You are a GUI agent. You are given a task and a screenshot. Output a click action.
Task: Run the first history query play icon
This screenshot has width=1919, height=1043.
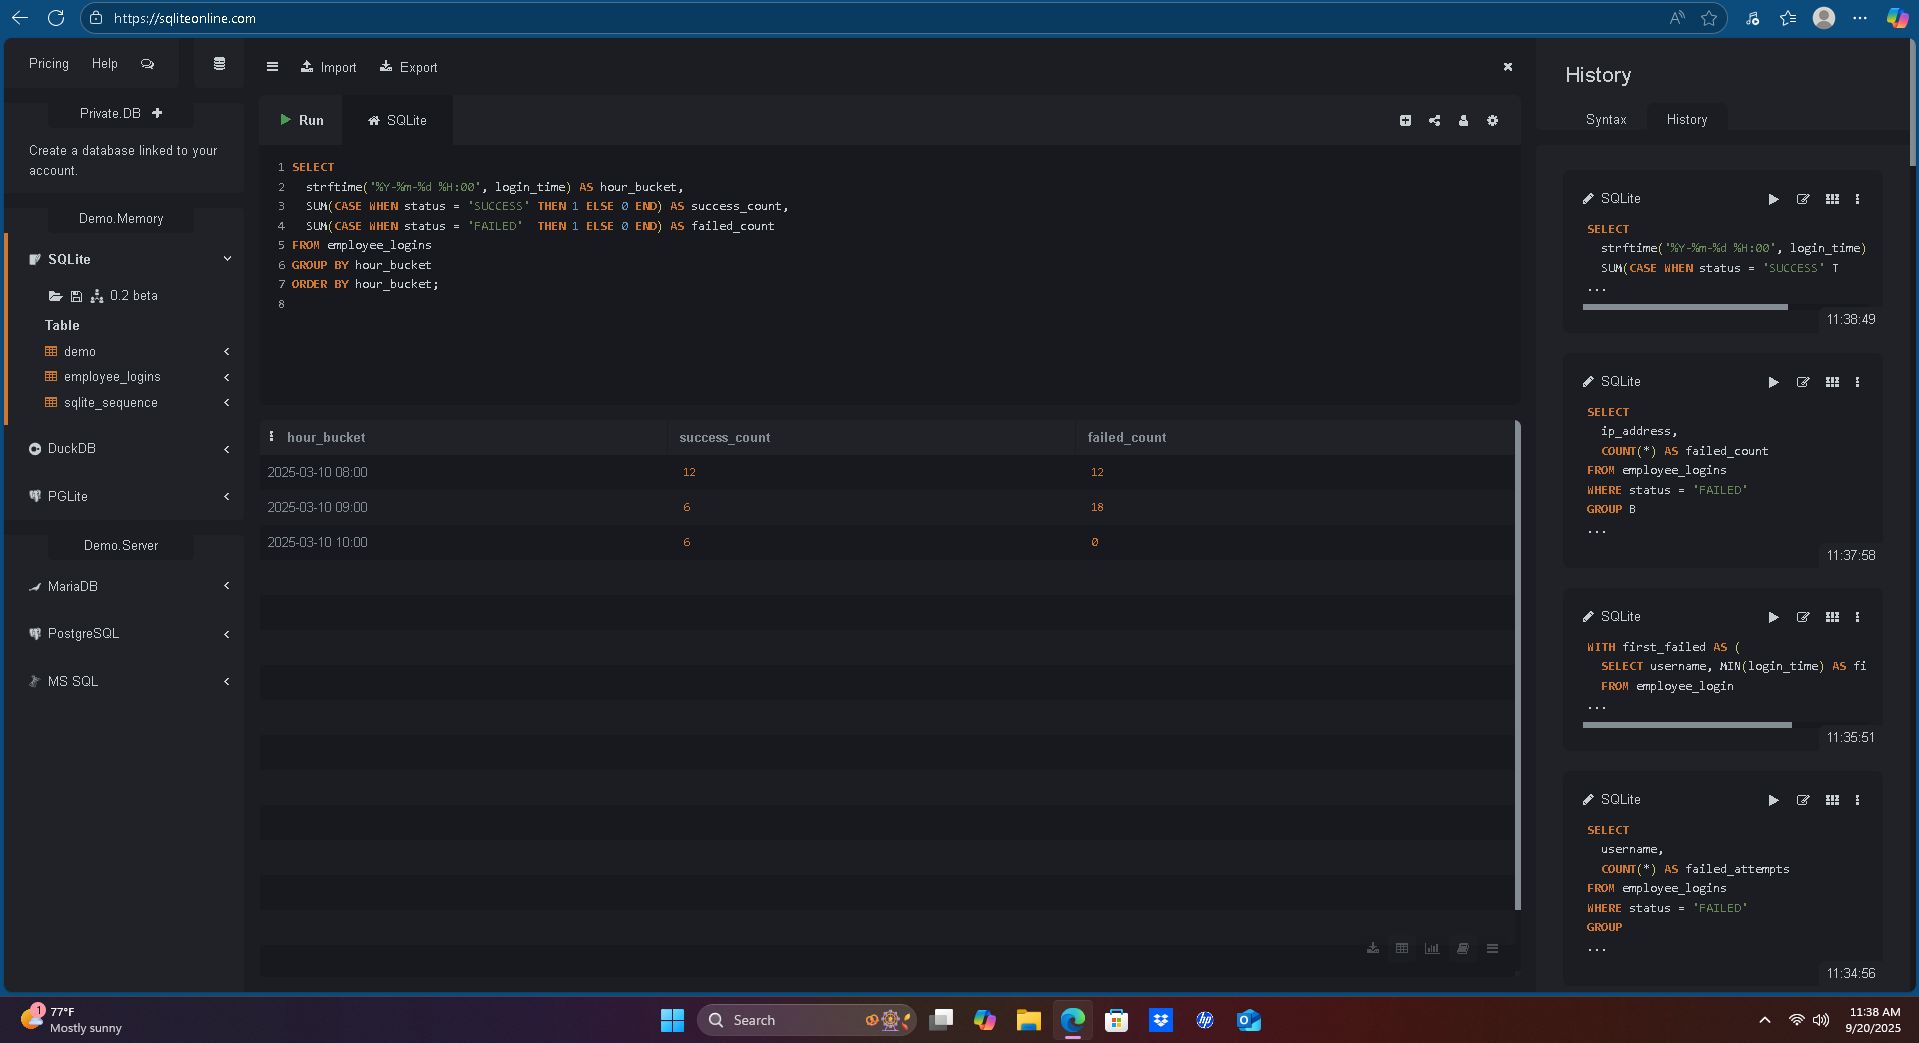tap(1773, 199)
